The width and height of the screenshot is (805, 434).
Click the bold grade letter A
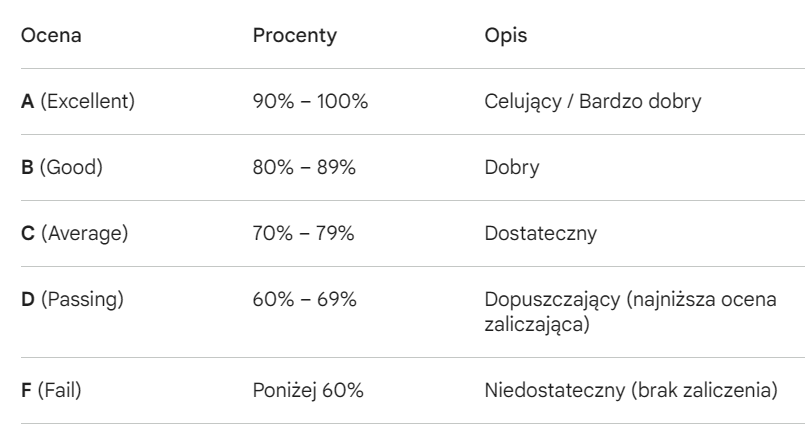(x=27, y=101)
